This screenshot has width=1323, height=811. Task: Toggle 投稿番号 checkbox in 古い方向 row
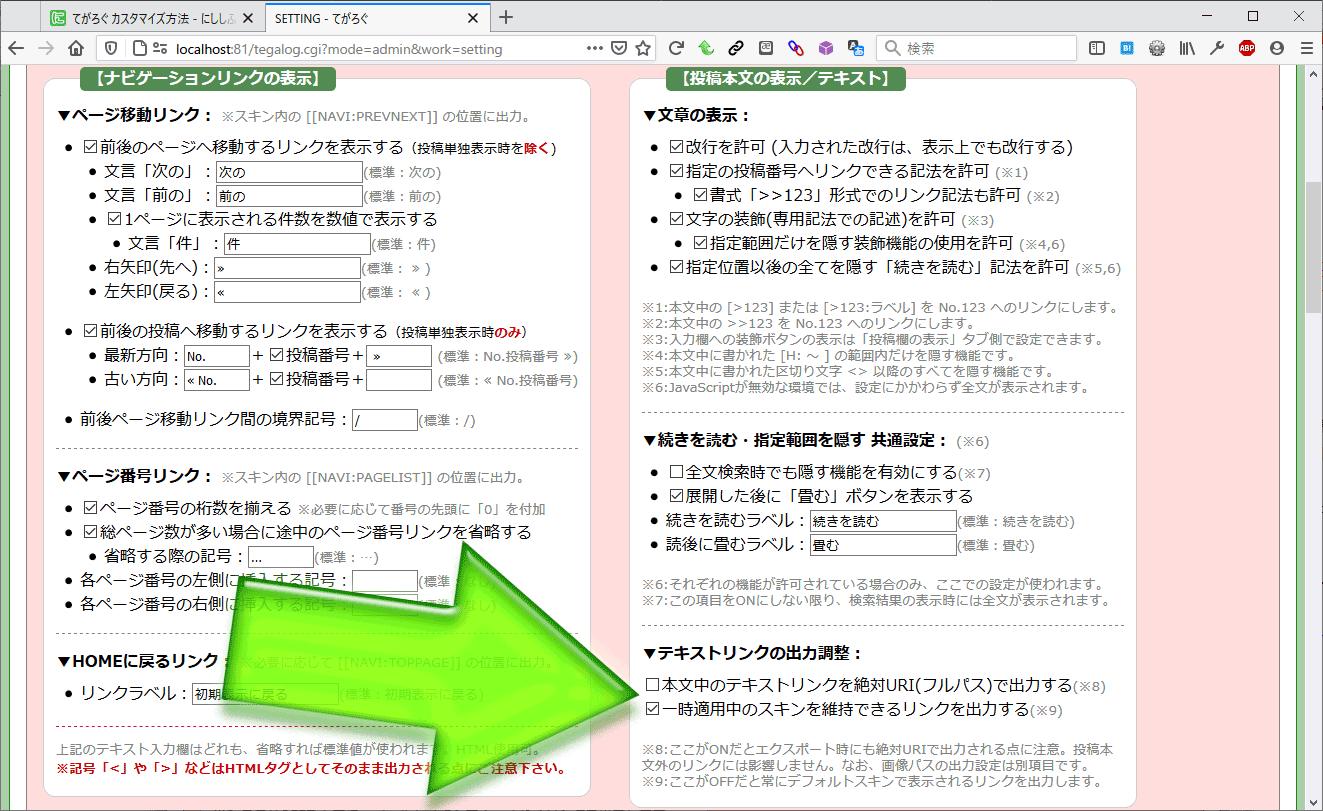[277, 380]
